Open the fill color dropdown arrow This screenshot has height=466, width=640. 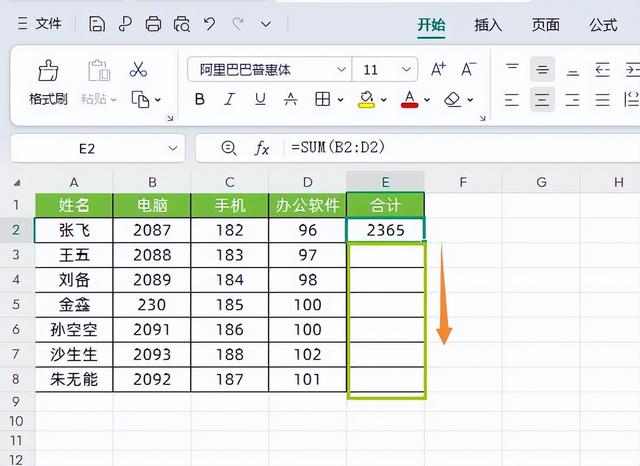384,100
